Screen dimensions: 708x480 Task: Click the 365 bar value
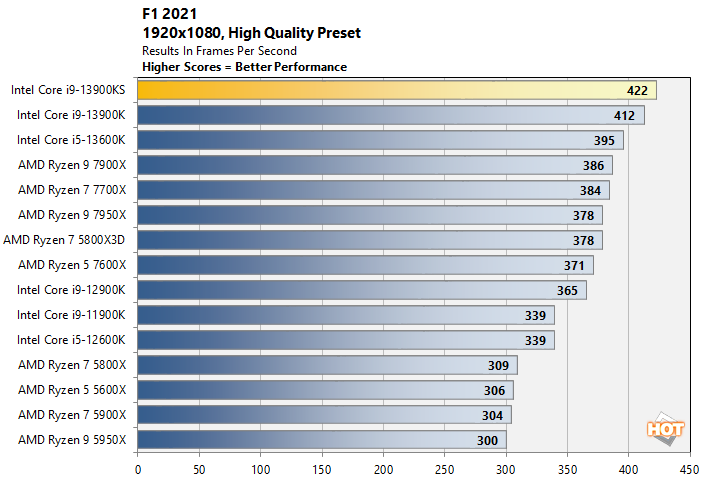tap(567, 290)
